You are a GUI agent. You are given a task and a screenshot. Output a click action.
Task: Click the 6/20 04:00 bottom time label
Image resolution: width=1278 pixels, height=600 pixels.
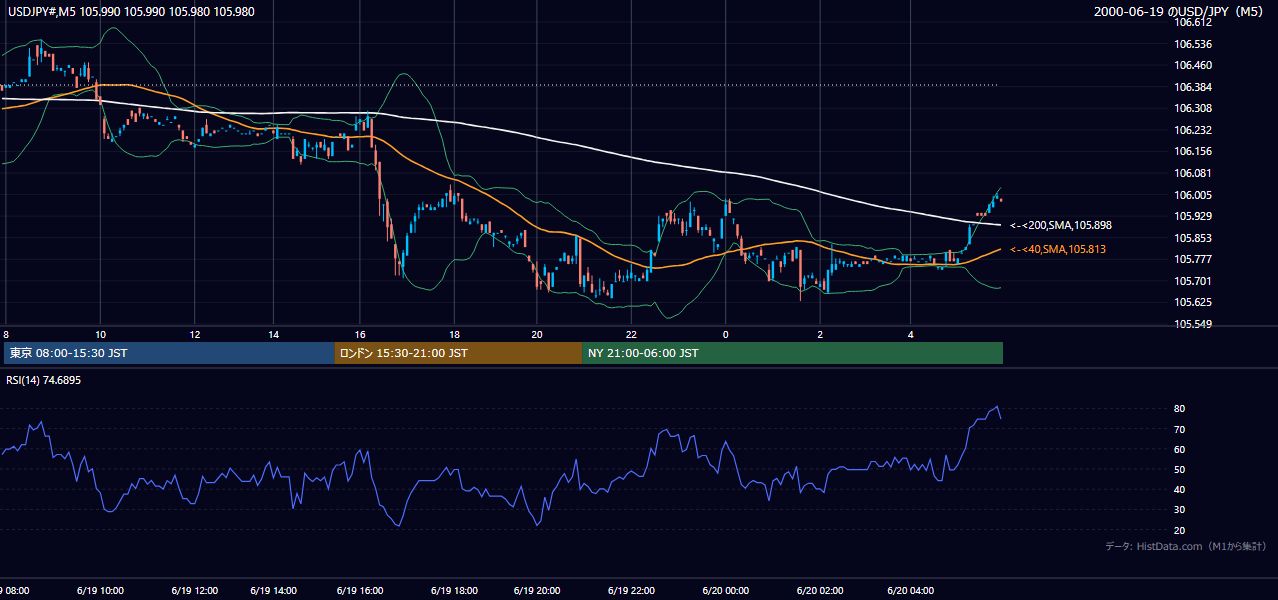click(x=910, y=590)
